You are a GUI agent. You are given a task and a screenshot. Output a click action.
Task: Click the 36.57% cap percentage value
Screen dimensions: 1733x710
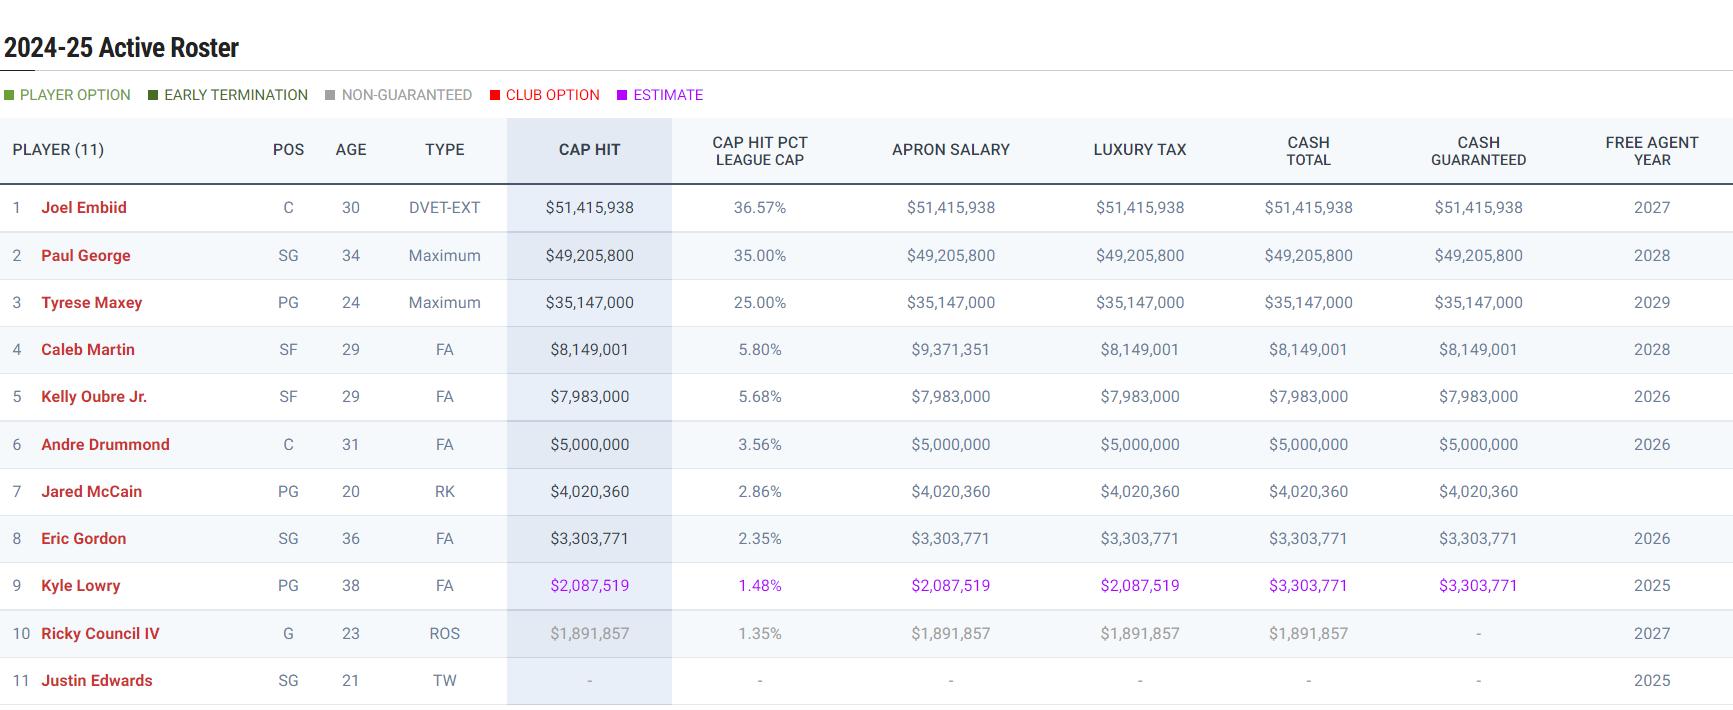pyautogui.click(x=760, y=208)
